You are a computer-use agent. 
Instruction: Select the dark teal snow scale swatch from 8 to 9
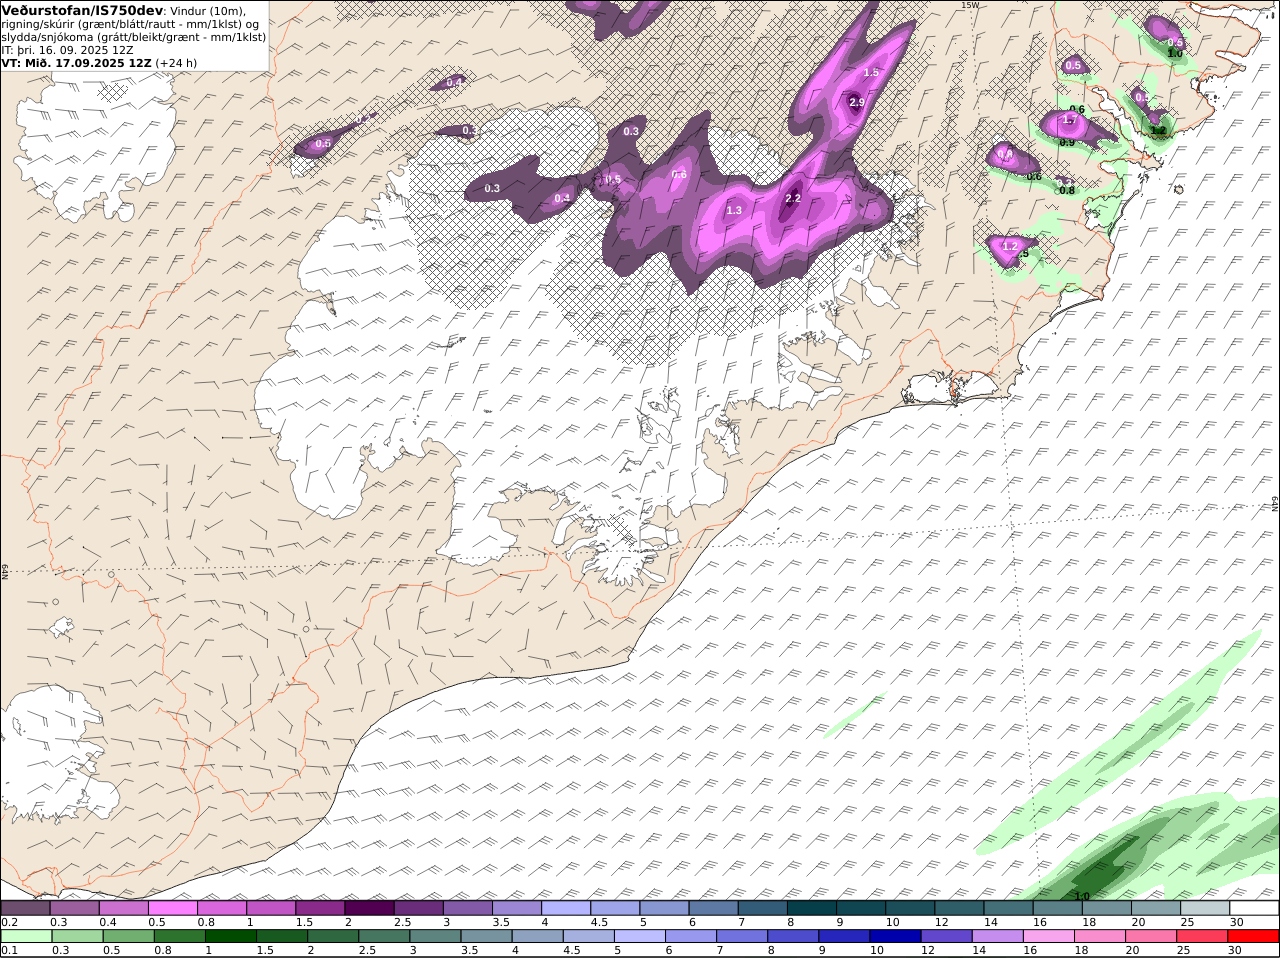pos(813,908)
